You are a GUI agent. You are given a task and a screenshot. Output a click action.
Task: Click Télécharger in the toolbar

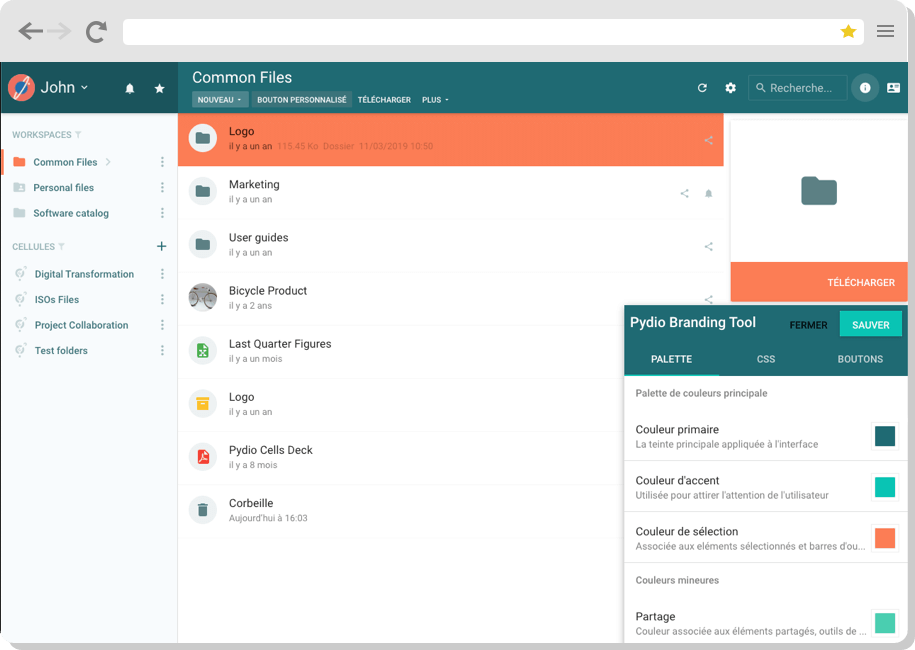[x=384, y=100]
